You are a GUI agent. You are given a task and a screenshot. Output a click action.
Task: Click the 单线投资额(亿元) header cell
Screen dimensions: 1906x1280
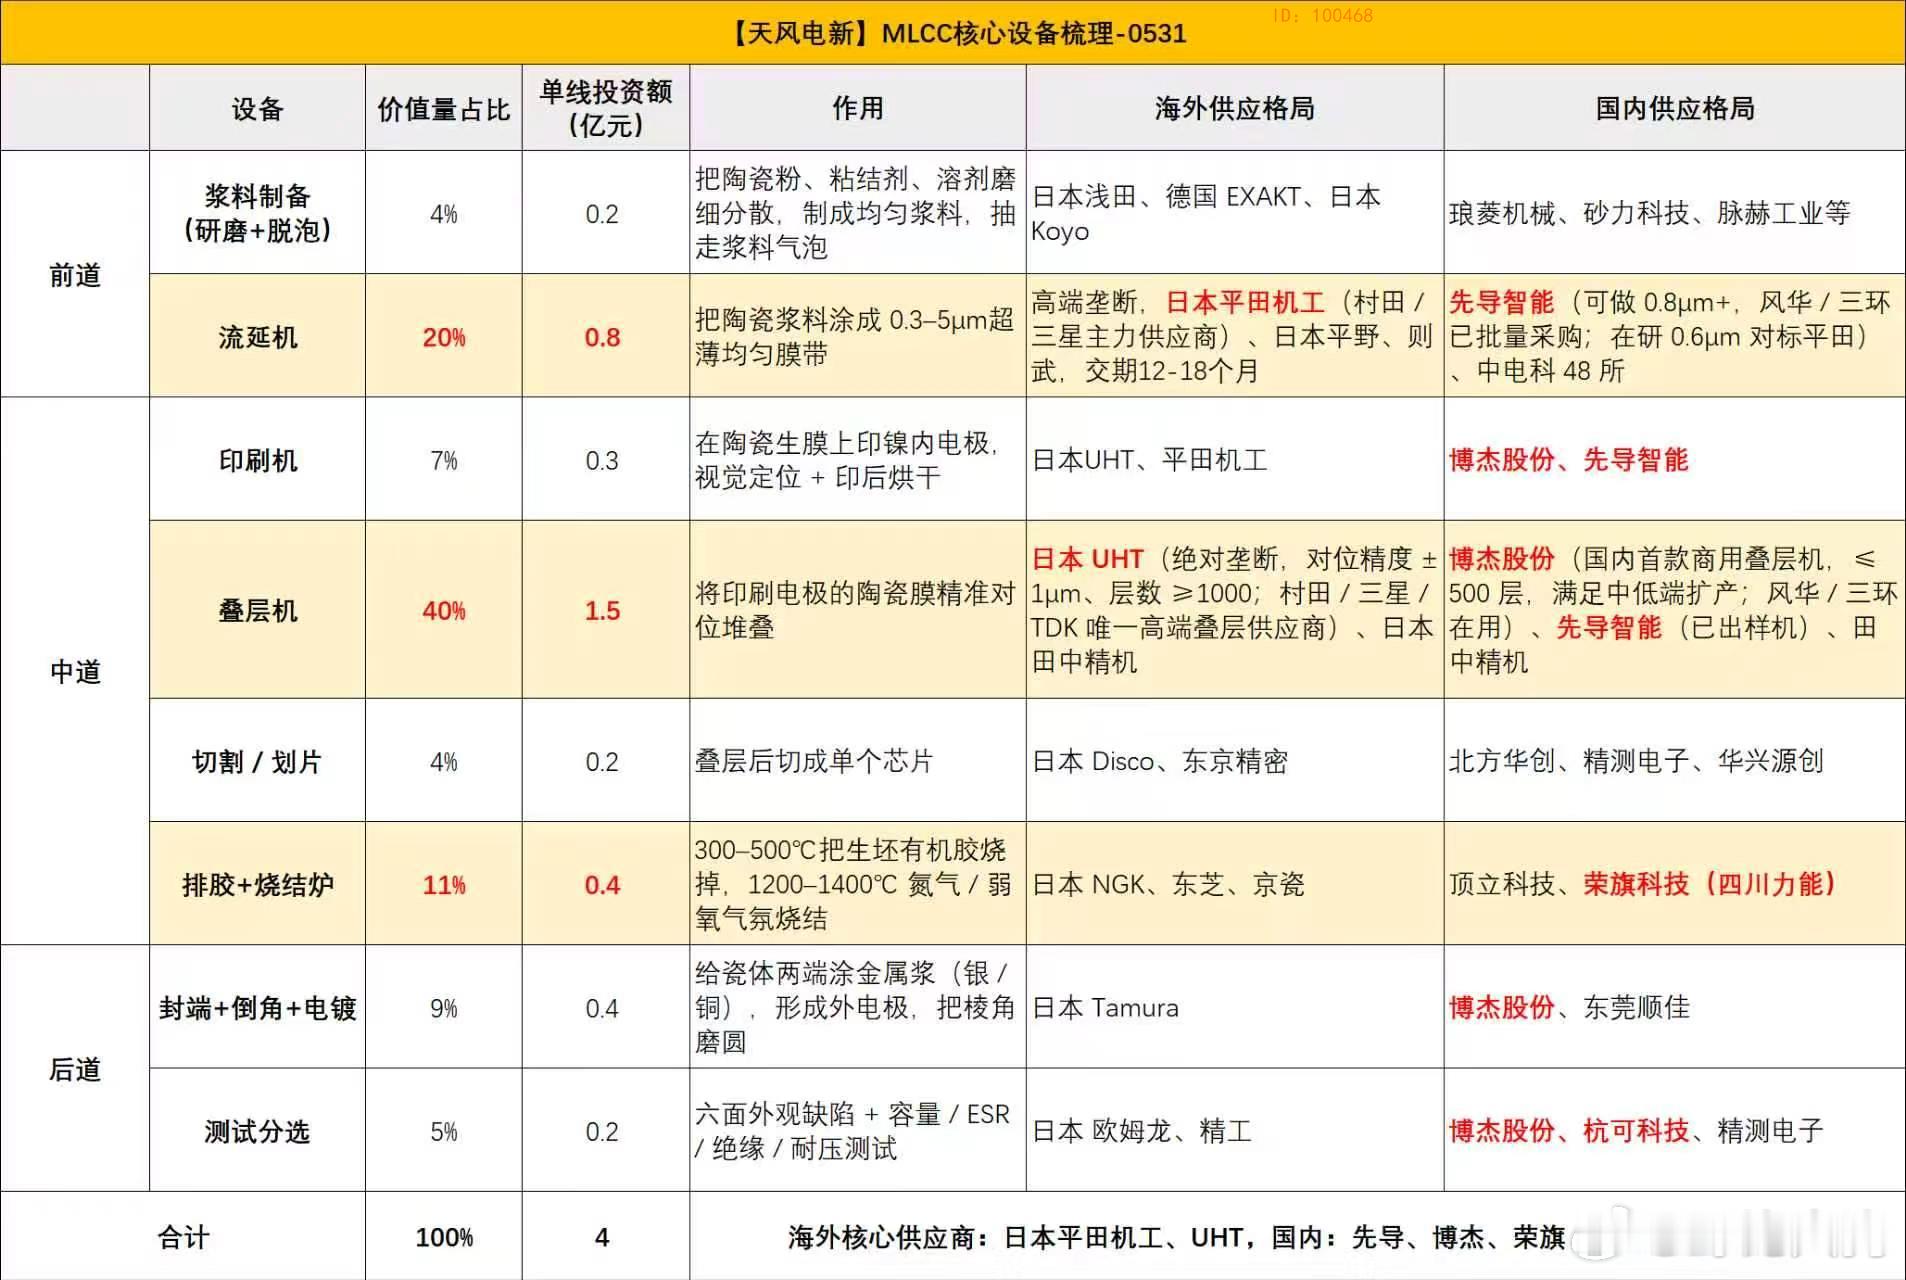click(605, 108)
